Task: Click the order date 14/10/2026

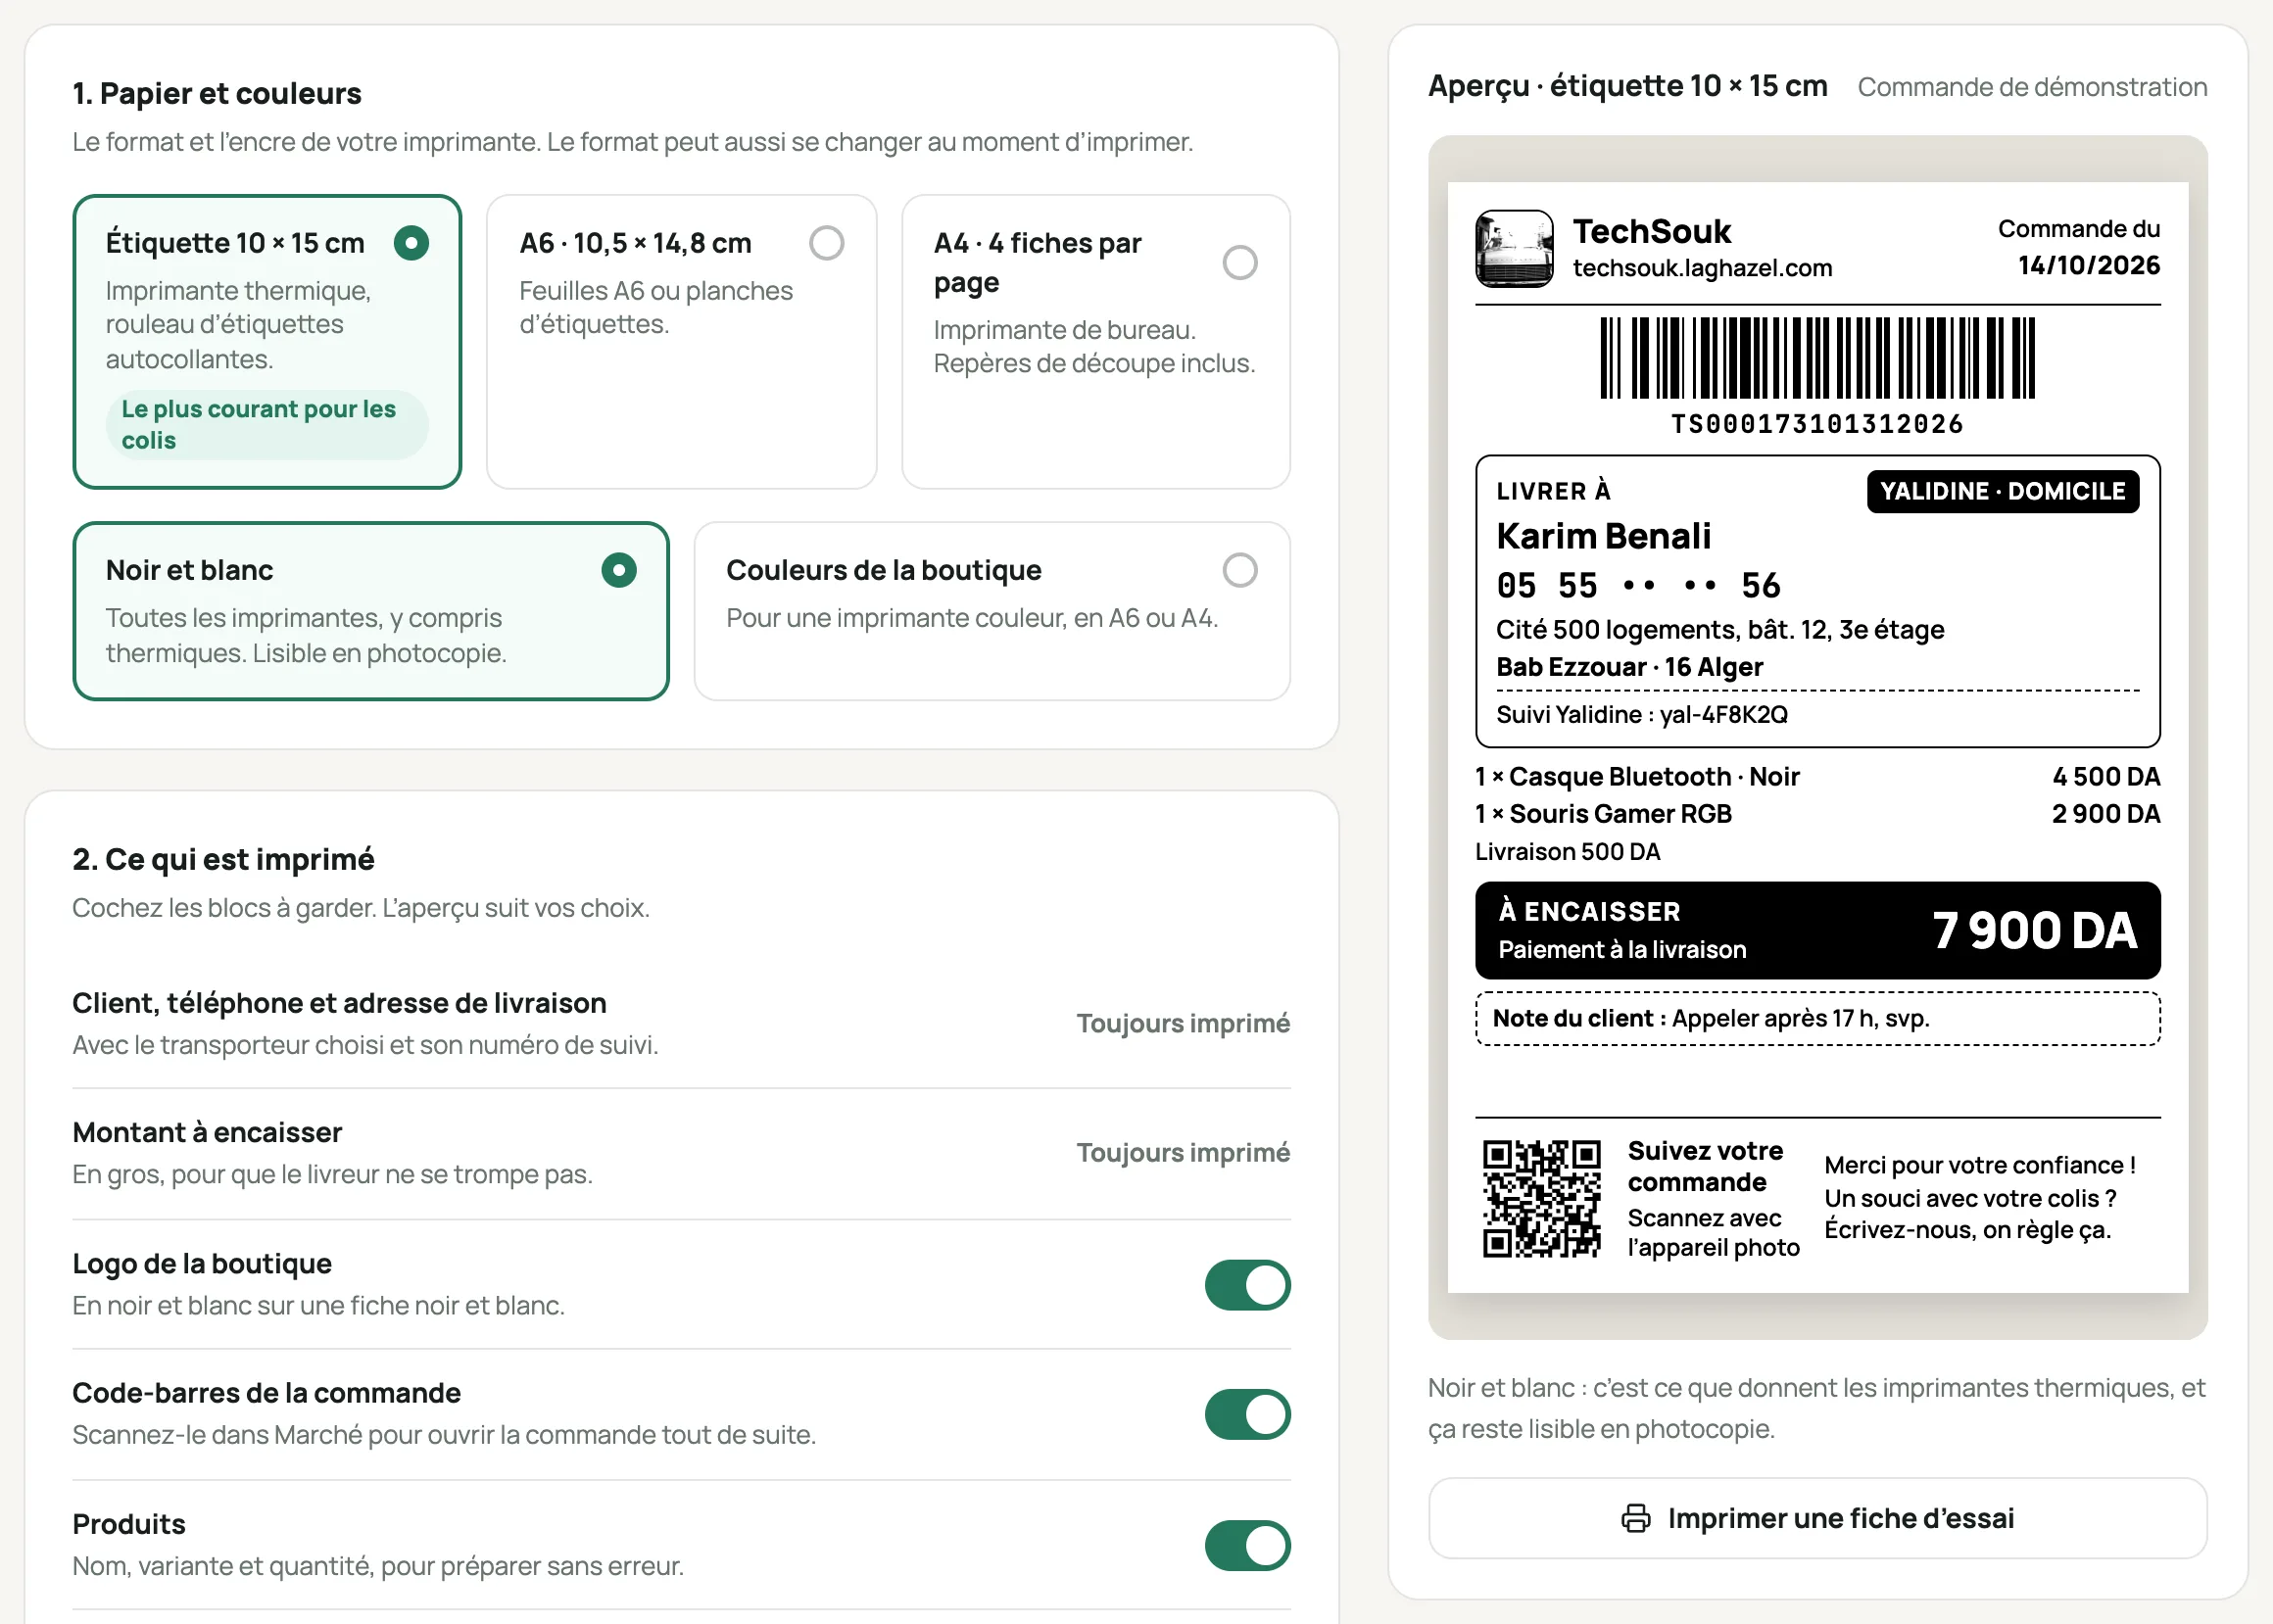Action: click(2088, 265)
